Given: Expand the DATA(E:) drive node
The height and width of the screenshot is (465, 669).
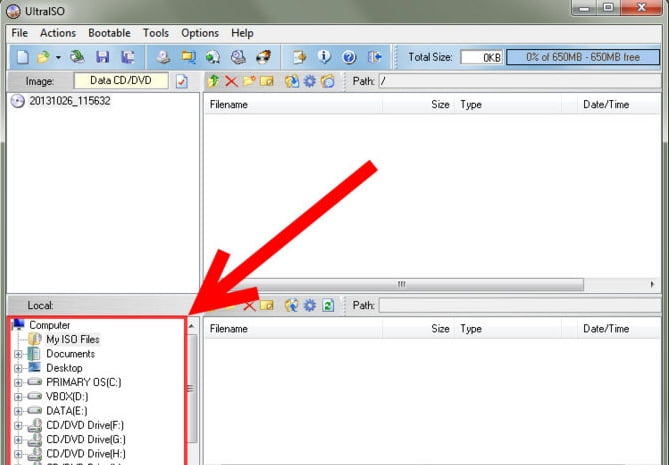Looking at the screenshot, I should pos(18,411).
